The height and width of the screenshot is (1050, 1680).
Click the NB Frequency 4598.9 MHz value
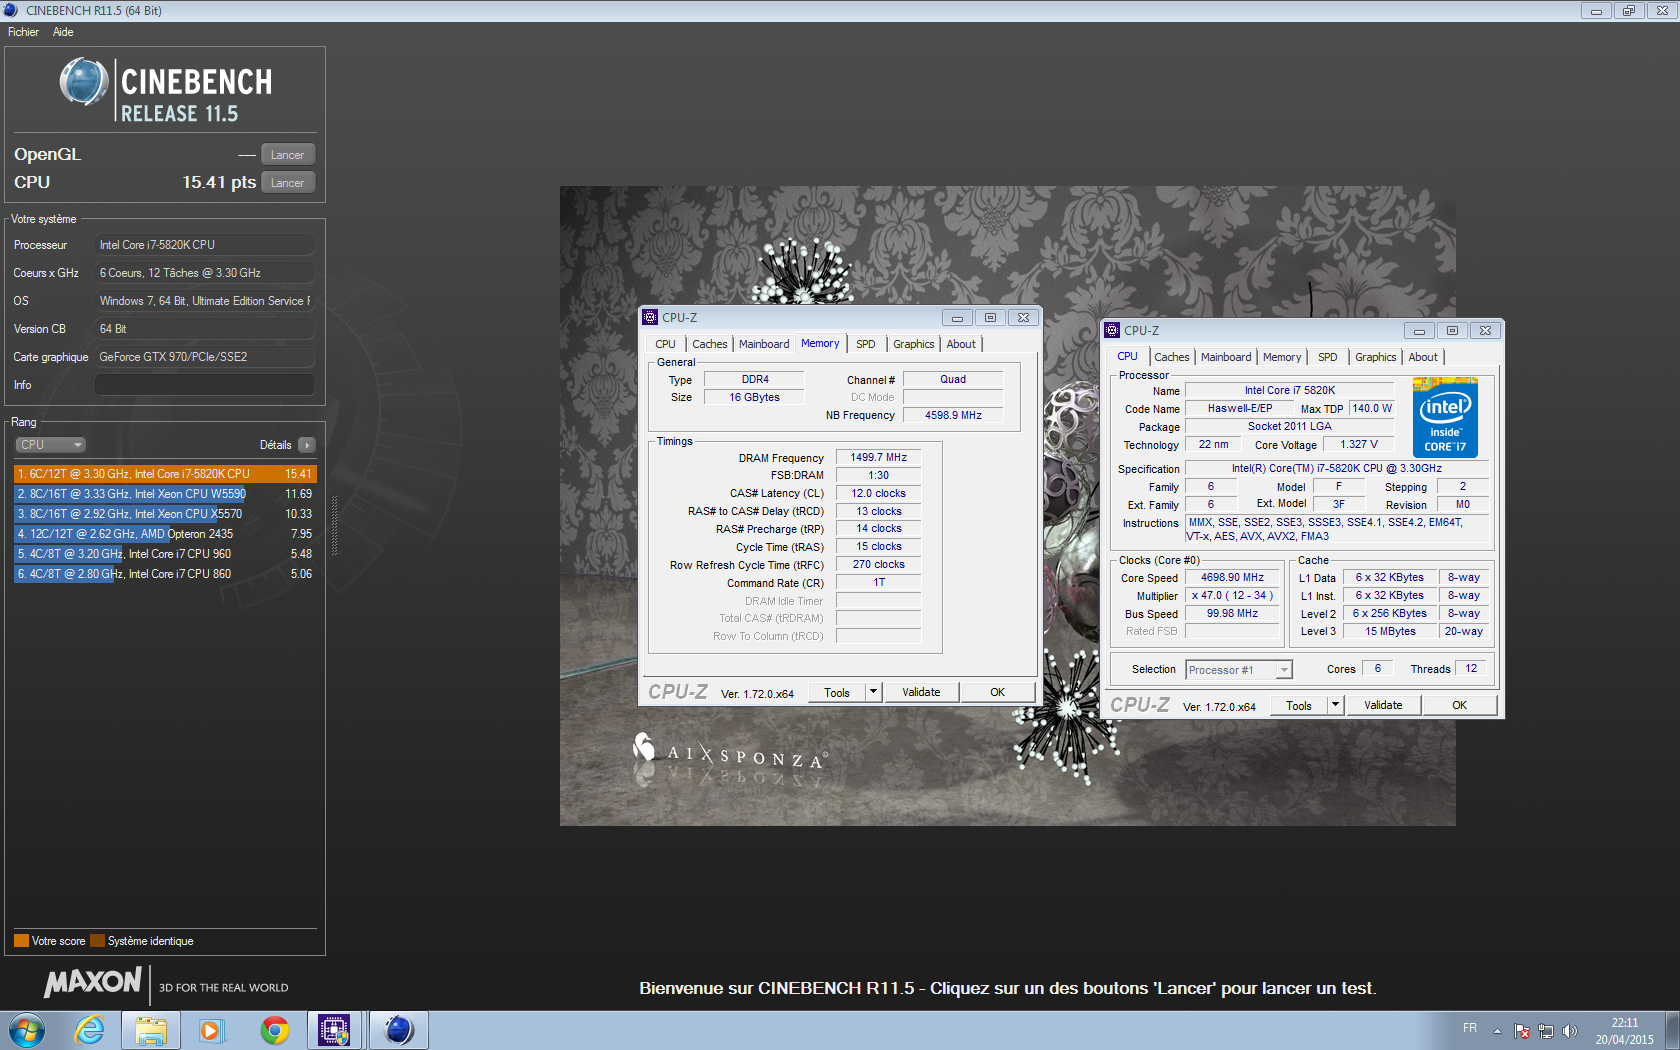pos(953,415)
